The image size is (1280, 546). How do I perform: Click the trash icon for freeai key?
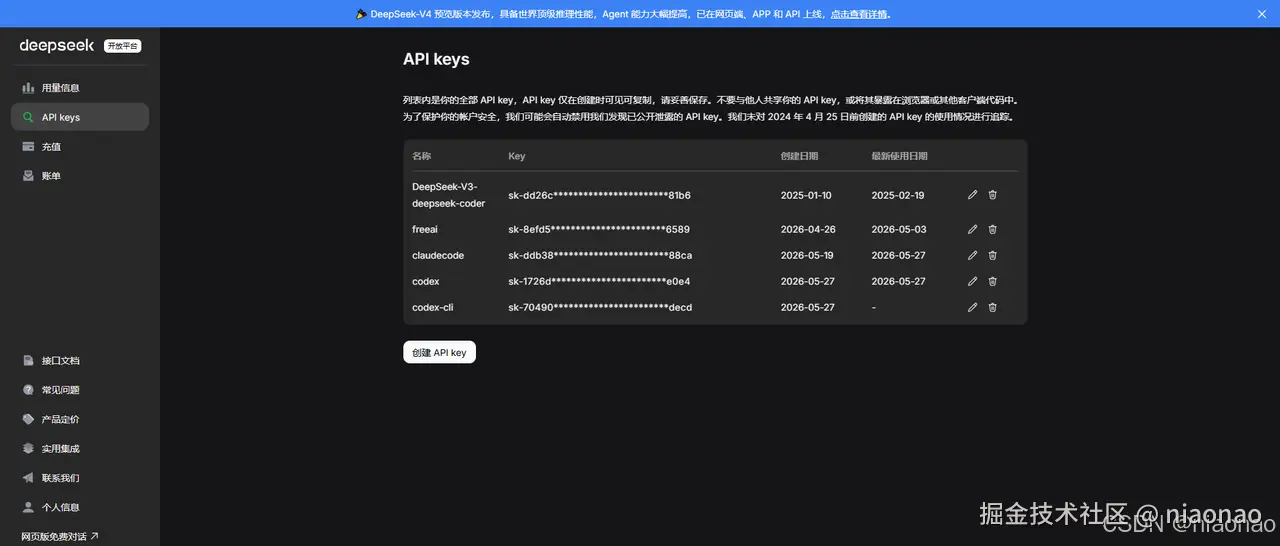[x=992, y=229]
